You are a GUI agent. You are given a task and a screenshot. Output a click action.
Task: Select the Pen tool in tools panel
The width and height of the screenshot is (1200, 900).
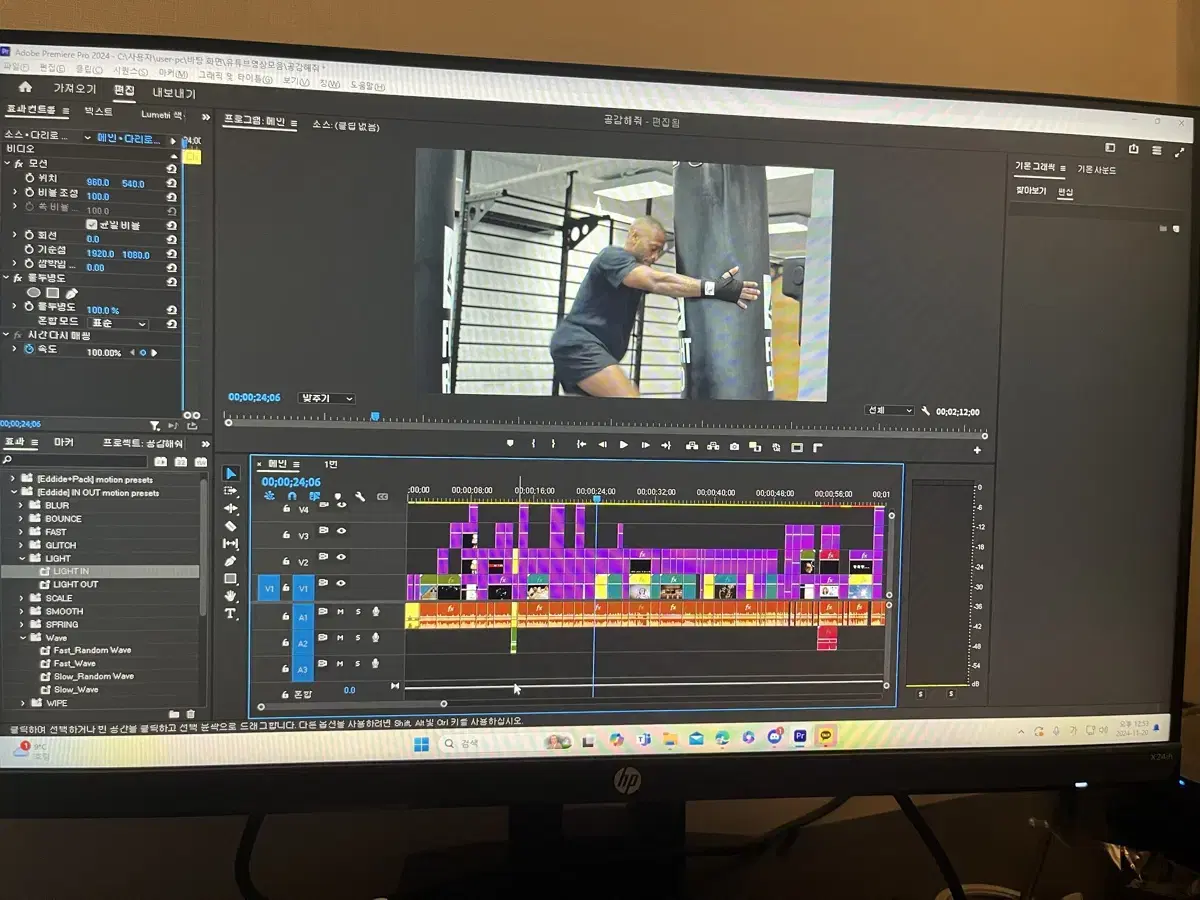pyautogui.click(x=231, y=561)
